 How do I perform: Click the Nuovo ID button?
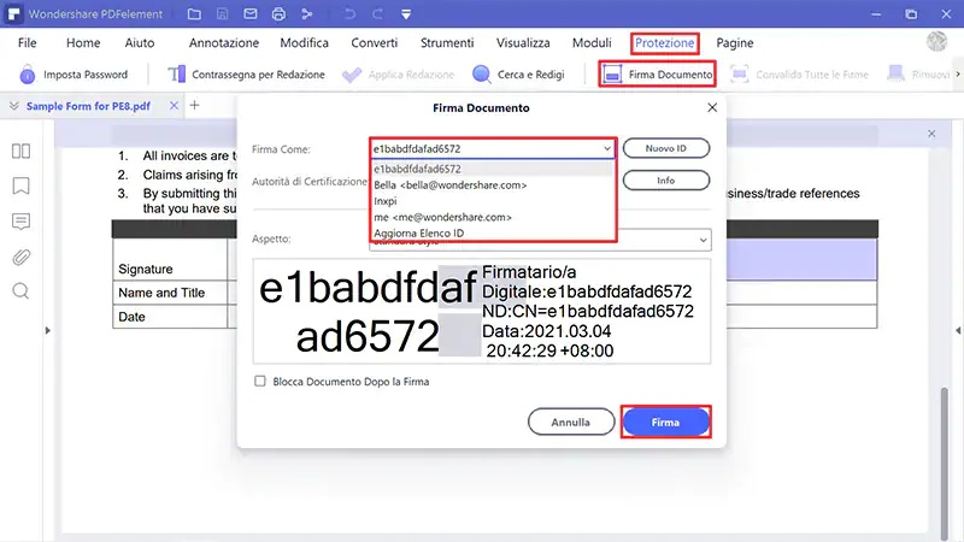coord(666,148)
